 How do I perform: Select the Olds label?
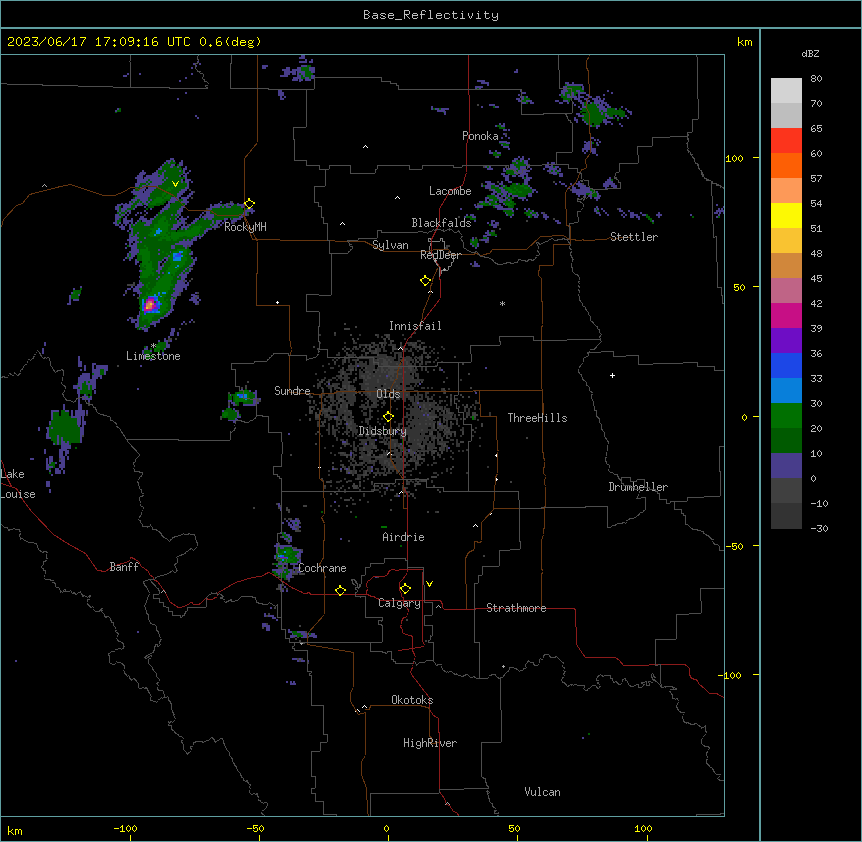pos(388,394)
